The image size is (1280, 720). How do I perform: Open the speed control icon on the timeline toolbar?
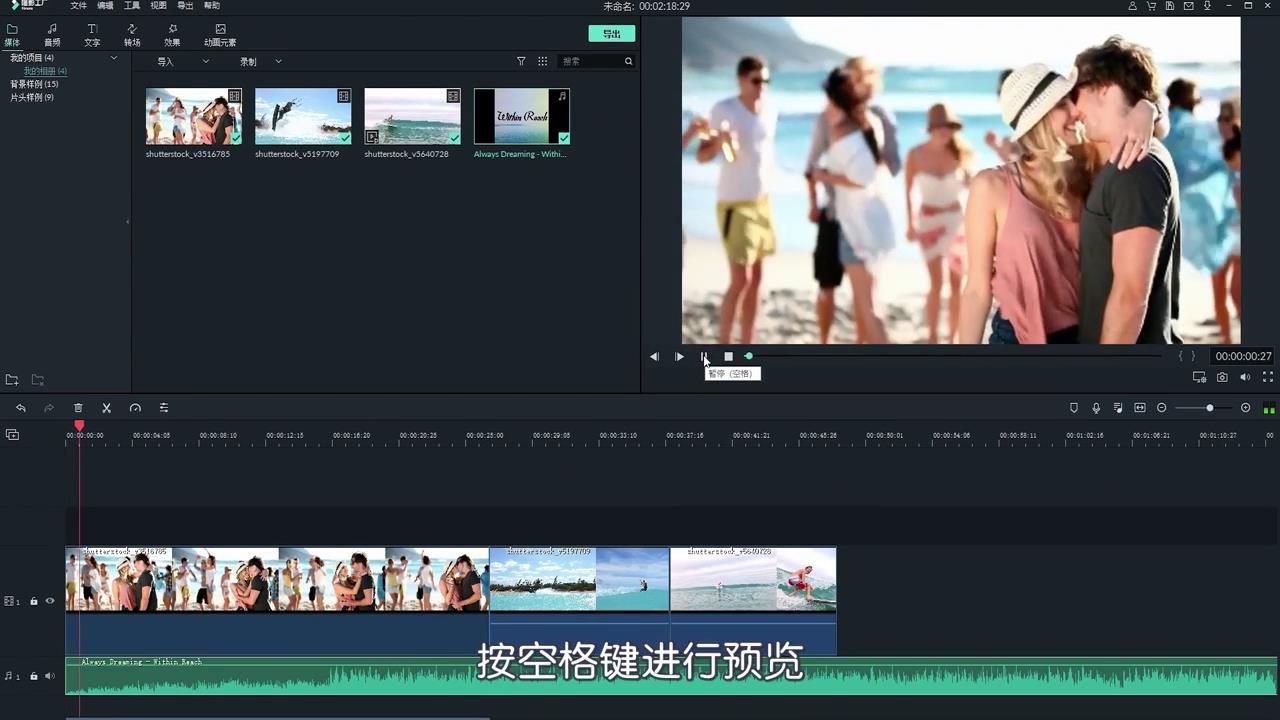135,408
